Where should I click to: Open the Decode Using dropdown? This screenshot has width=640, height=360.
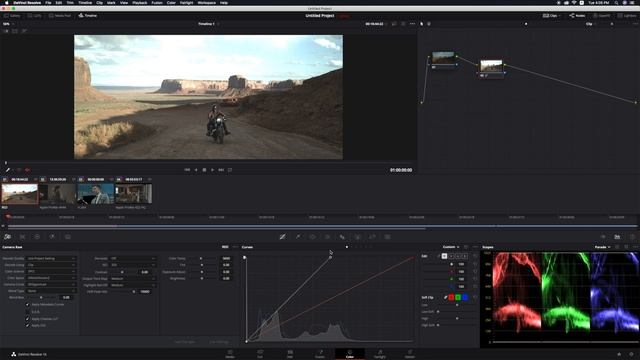click(x=51, y=265)
